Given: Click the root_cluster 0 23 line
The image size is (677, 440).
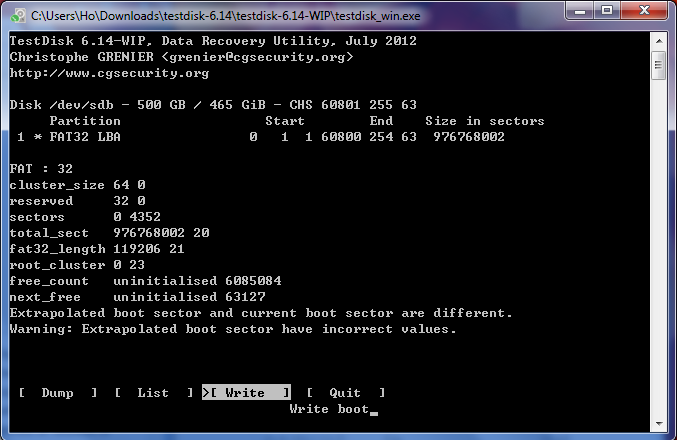Looking at the screenshot, I should point(77,265).
